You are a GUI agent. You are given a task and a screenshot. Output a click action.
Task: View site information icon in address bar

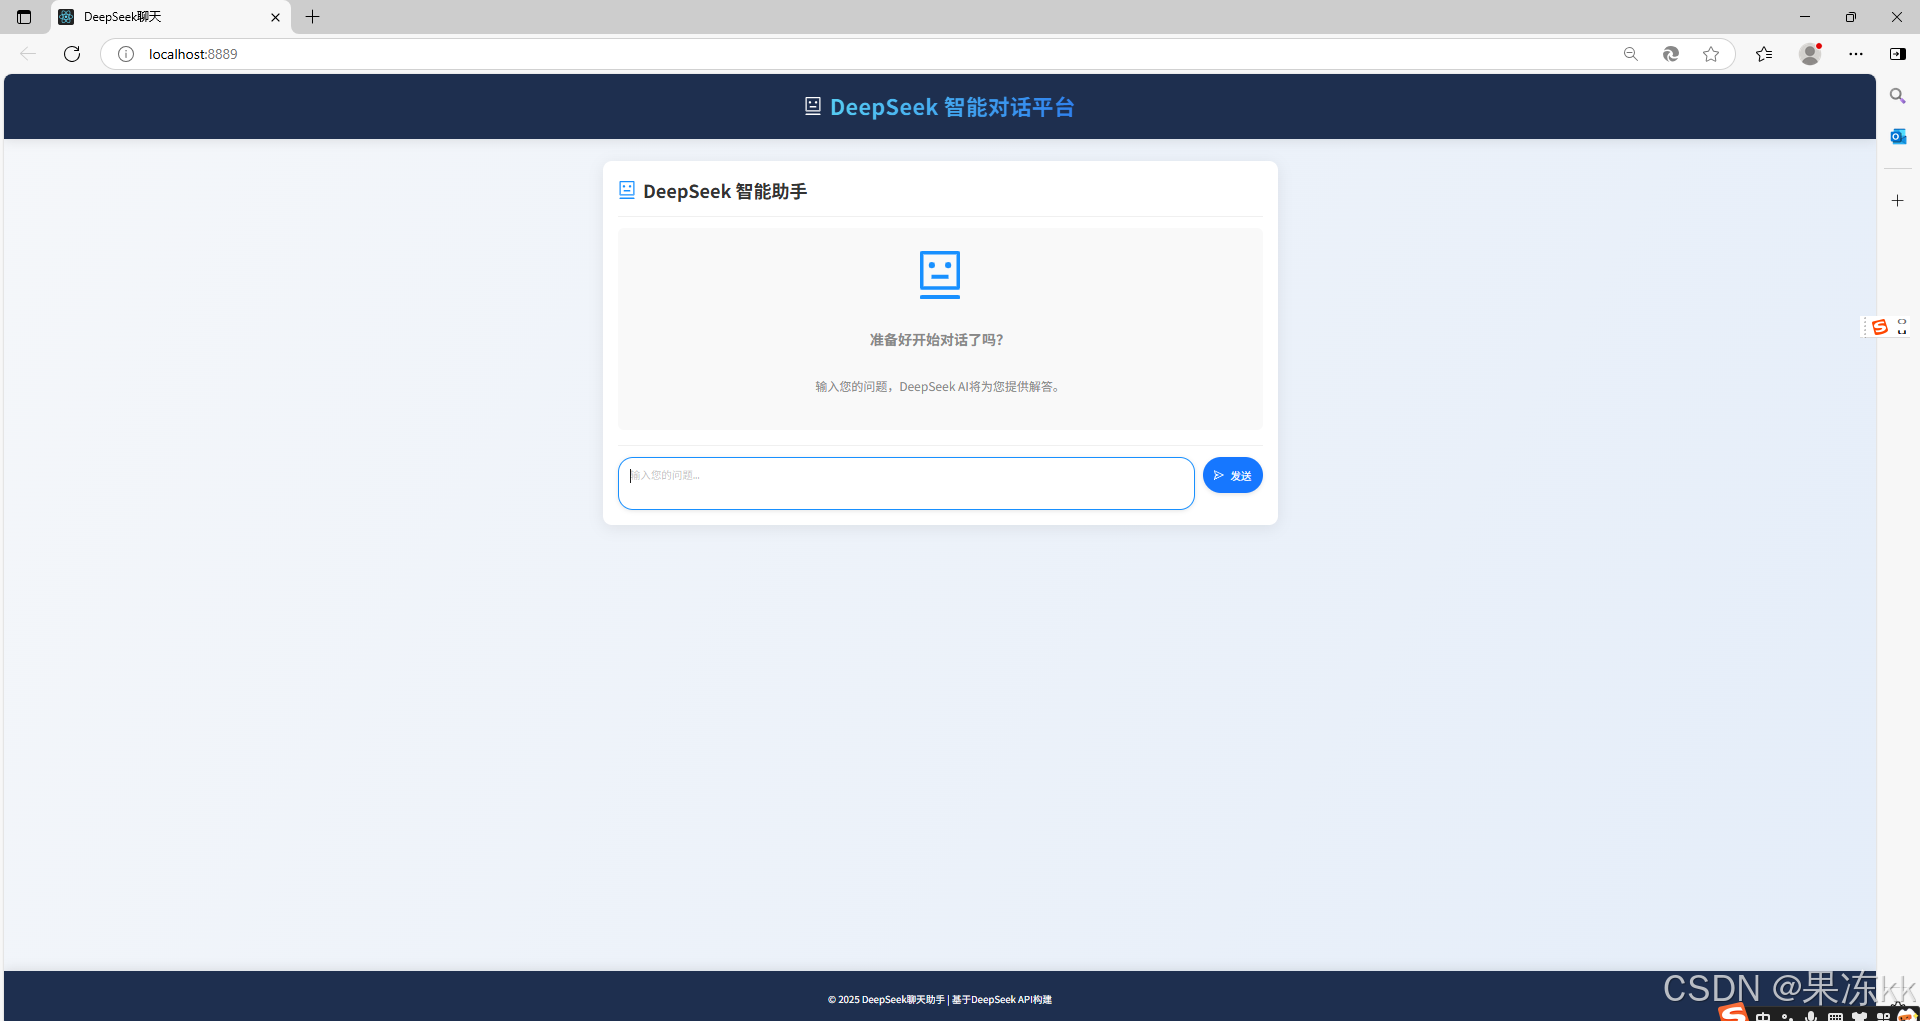click(x=126, y=54)
